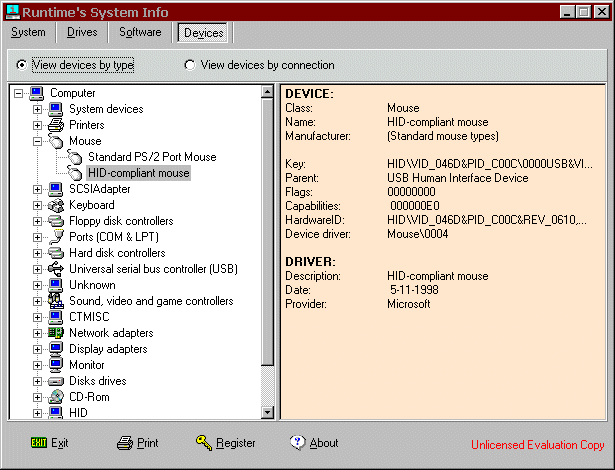Click the Ports (COM & LPT) icon
Screen dimensions: 615x470
click(56, 237)
